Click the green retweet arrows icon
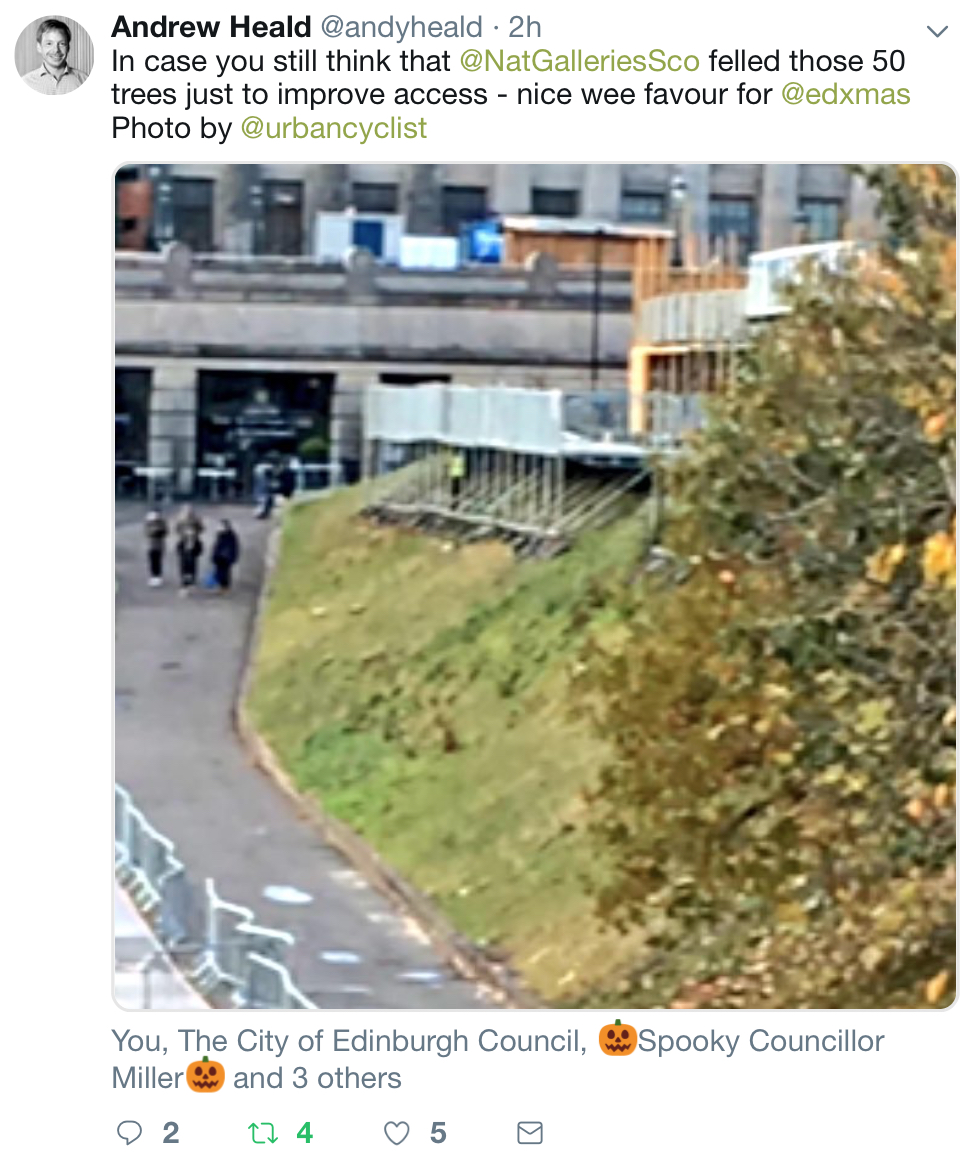This screenshot has width=968, height=1166. click(x=262, y=1133)
